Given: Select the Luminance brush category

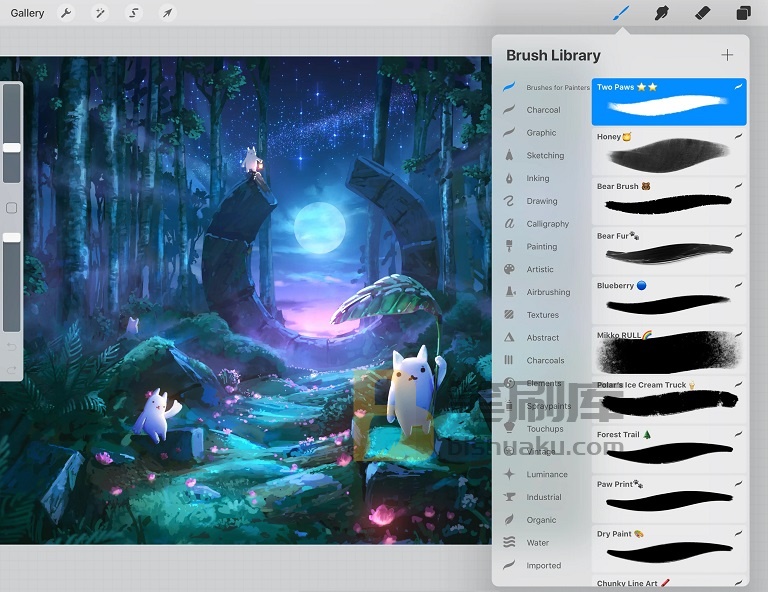Looking at the screenshot, I should click(547, 474).
